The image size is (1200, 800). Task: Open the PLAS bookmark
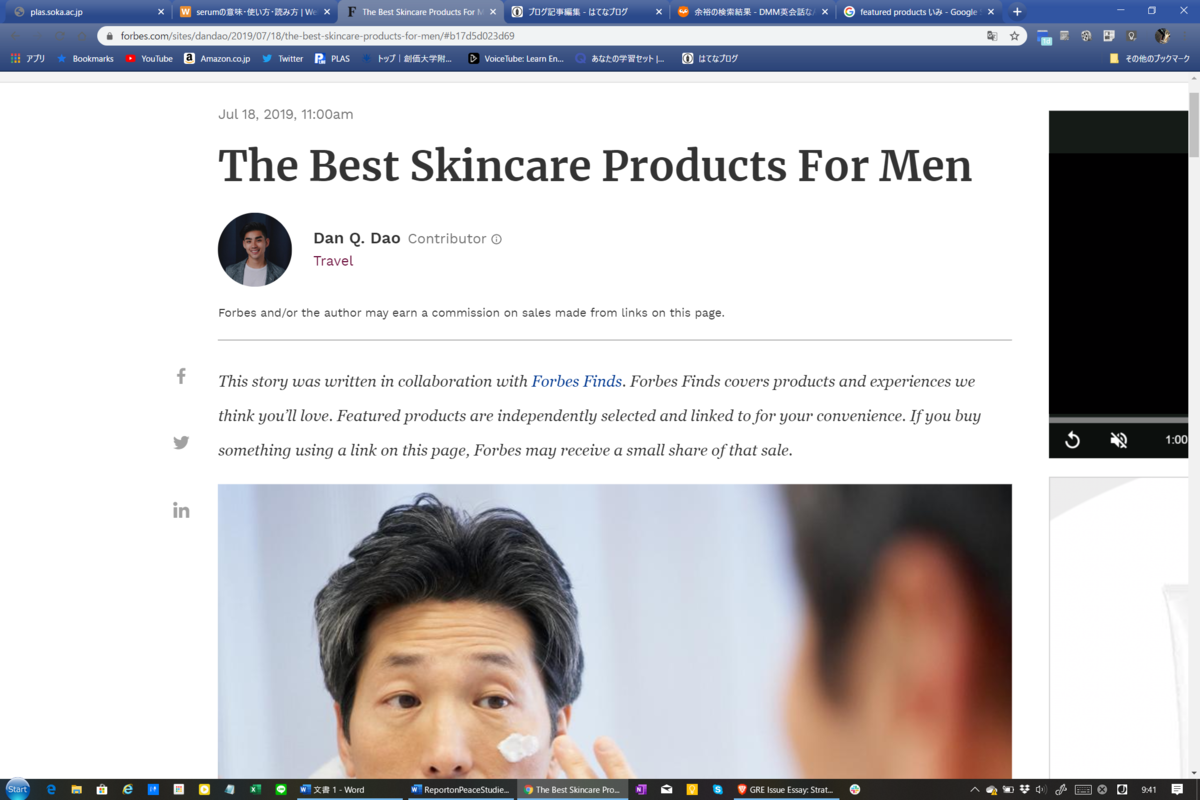click(x=332, y=59)
